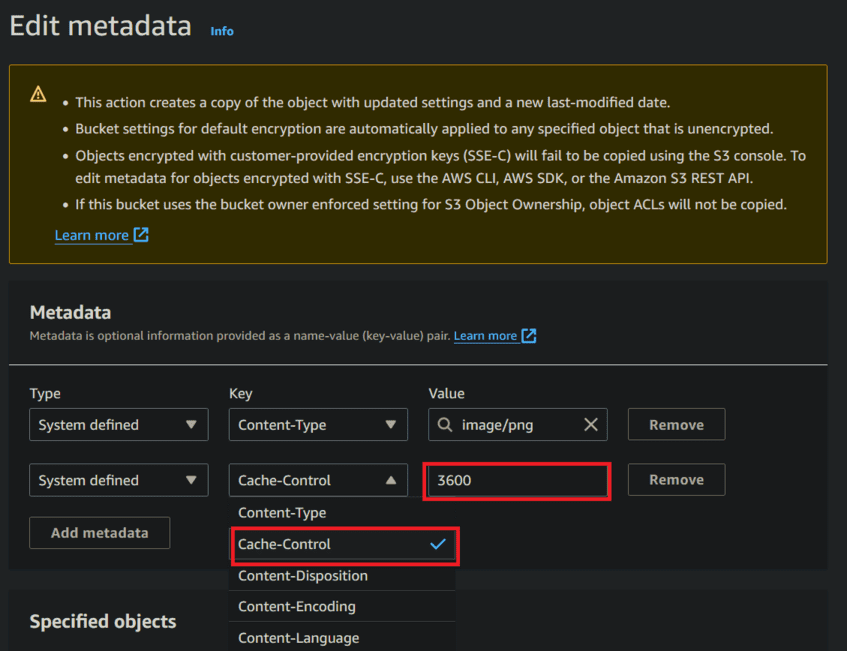Open the Info link next to Edit metadata
Viewport: 847px width, 651px height.
point(222,31)
